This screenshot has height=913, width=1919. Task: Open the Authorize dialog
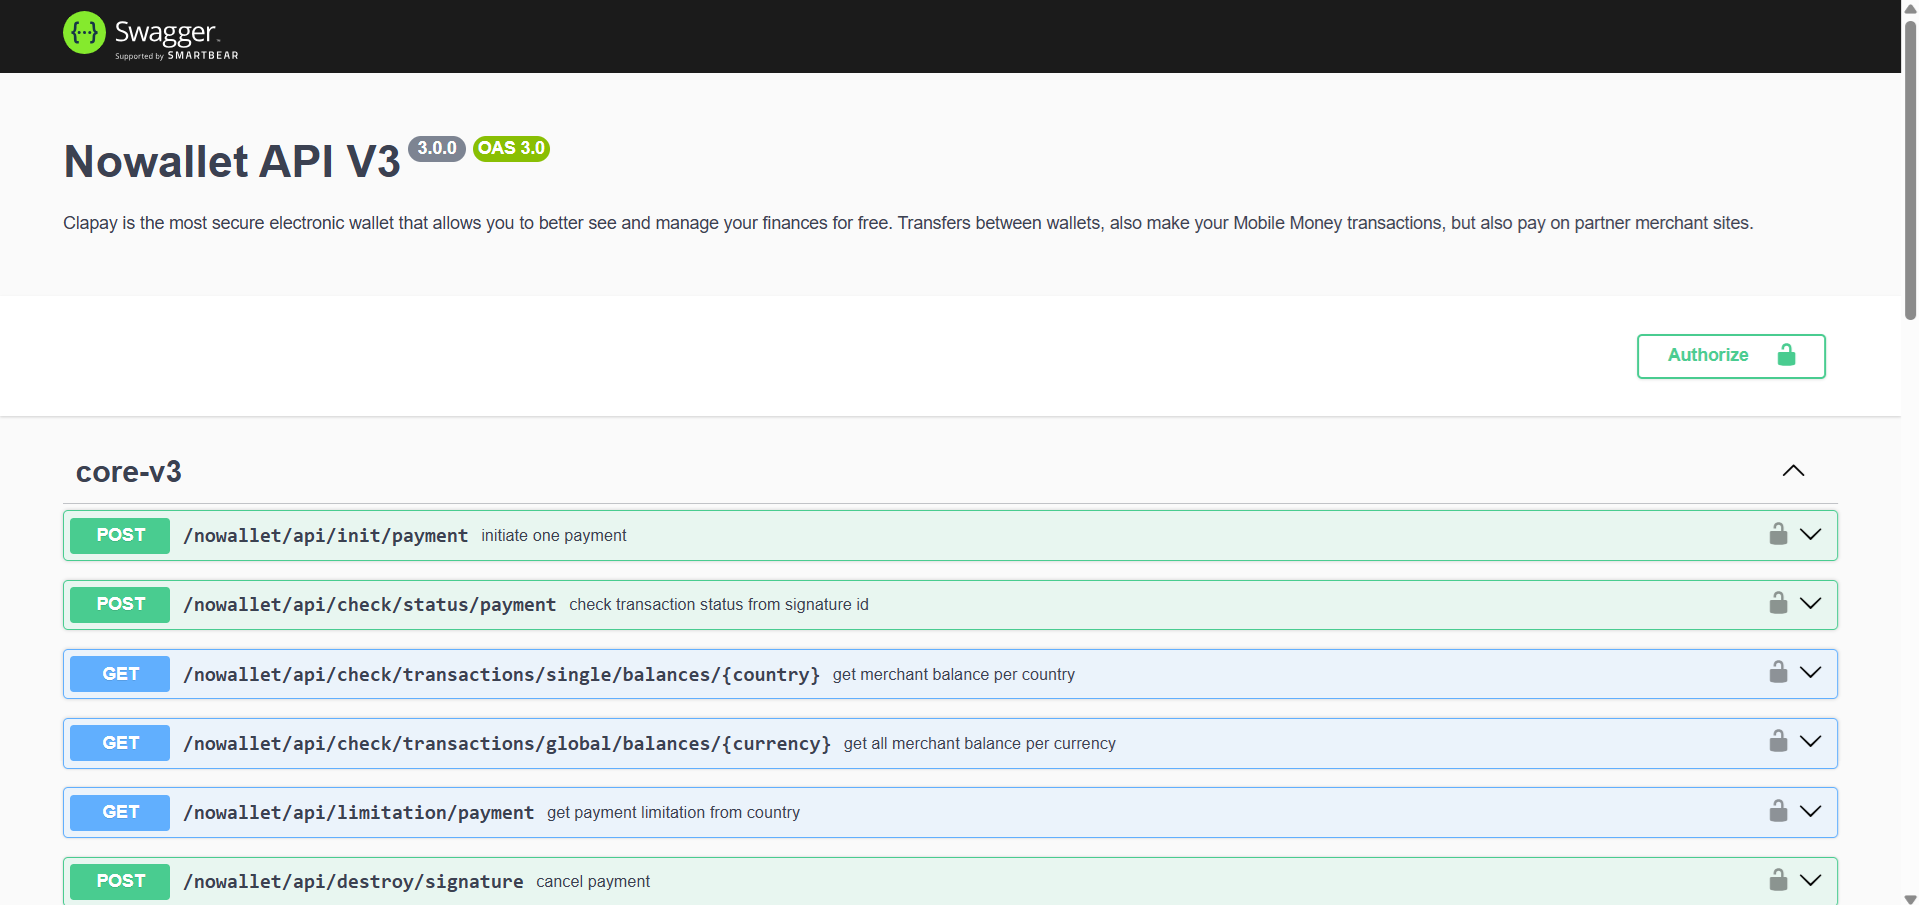pyautogui.click(x=1708, y=356)
